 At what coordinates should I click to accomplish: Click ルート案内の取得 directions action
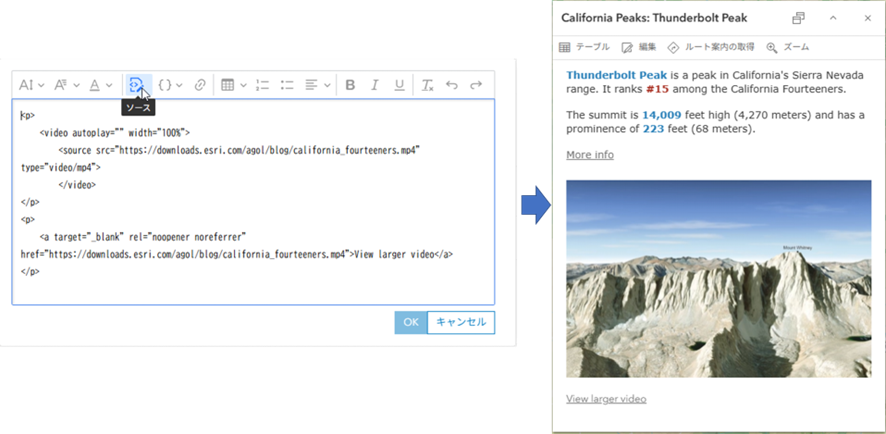[x=711, y=47]
